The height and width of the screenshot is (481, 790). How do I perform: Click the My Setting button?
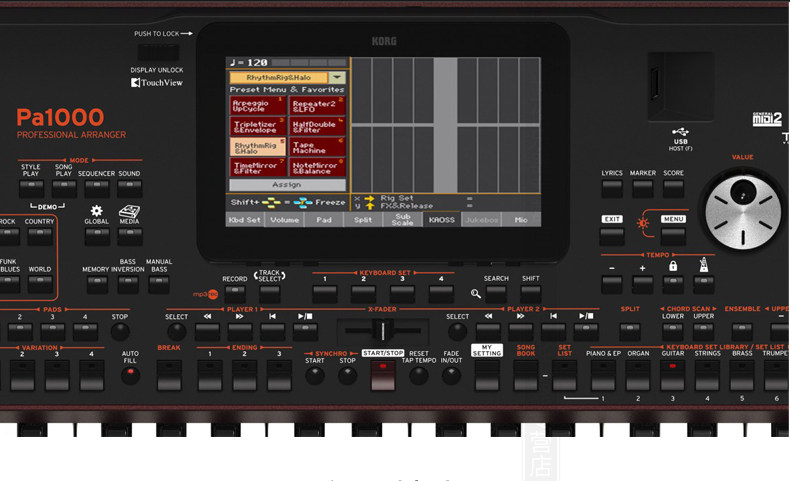(487, 375)
